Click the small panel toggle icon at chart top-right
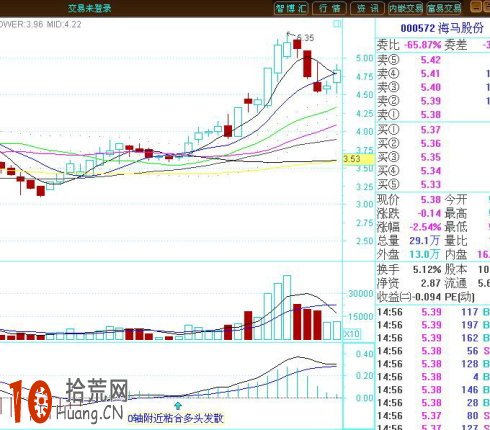 coord(337,24)
